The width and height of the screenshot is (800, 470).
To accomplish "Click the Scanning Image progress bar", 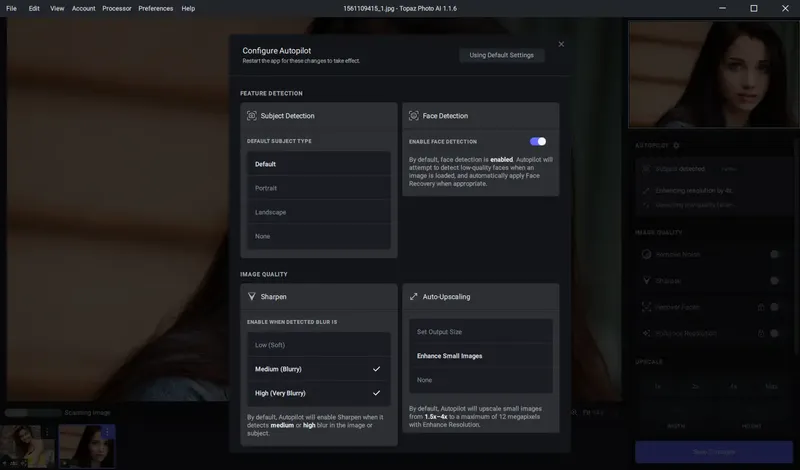I will [33, 412].
